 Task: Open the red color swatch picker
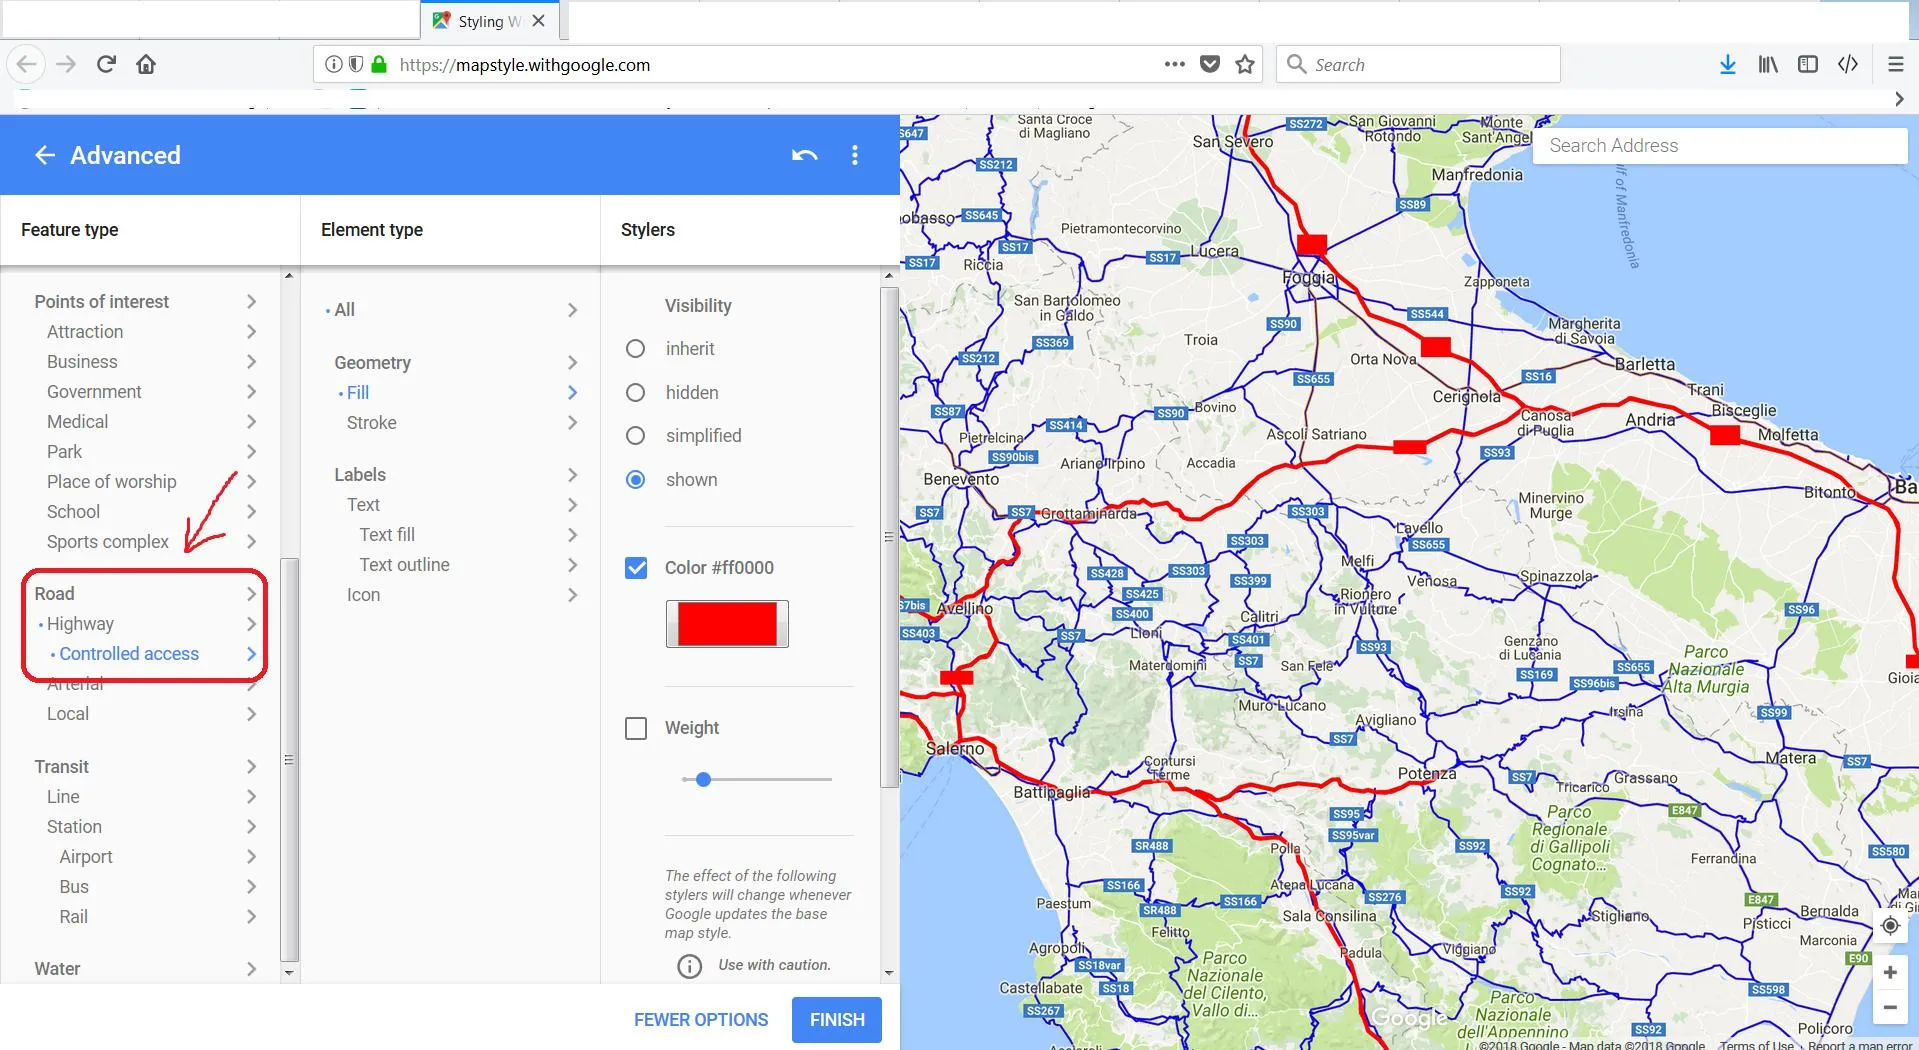(x=727, y=624)
